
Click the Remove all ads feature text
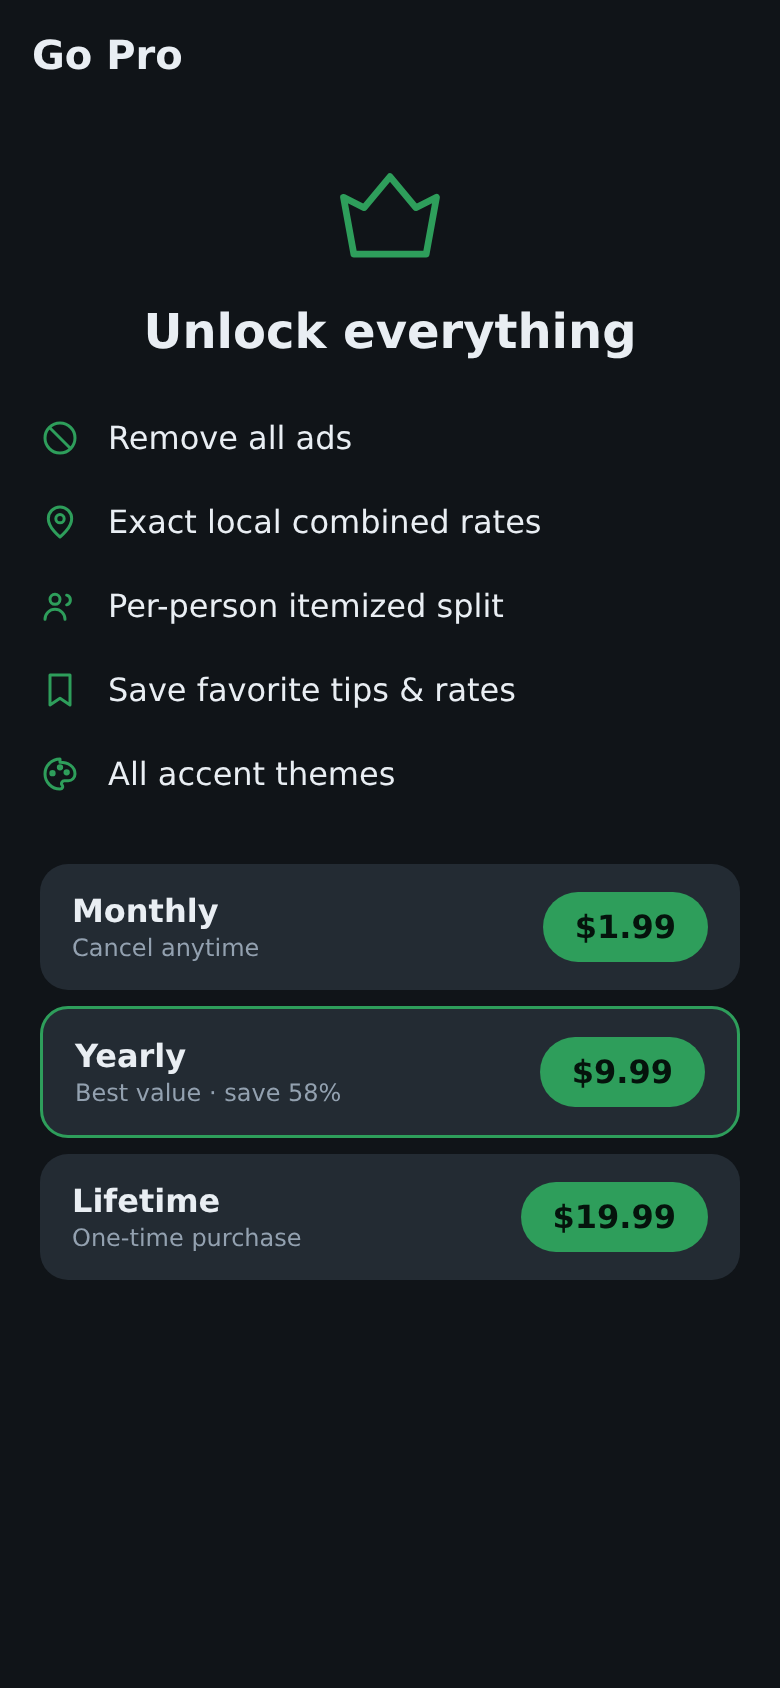tap(230, 438)
